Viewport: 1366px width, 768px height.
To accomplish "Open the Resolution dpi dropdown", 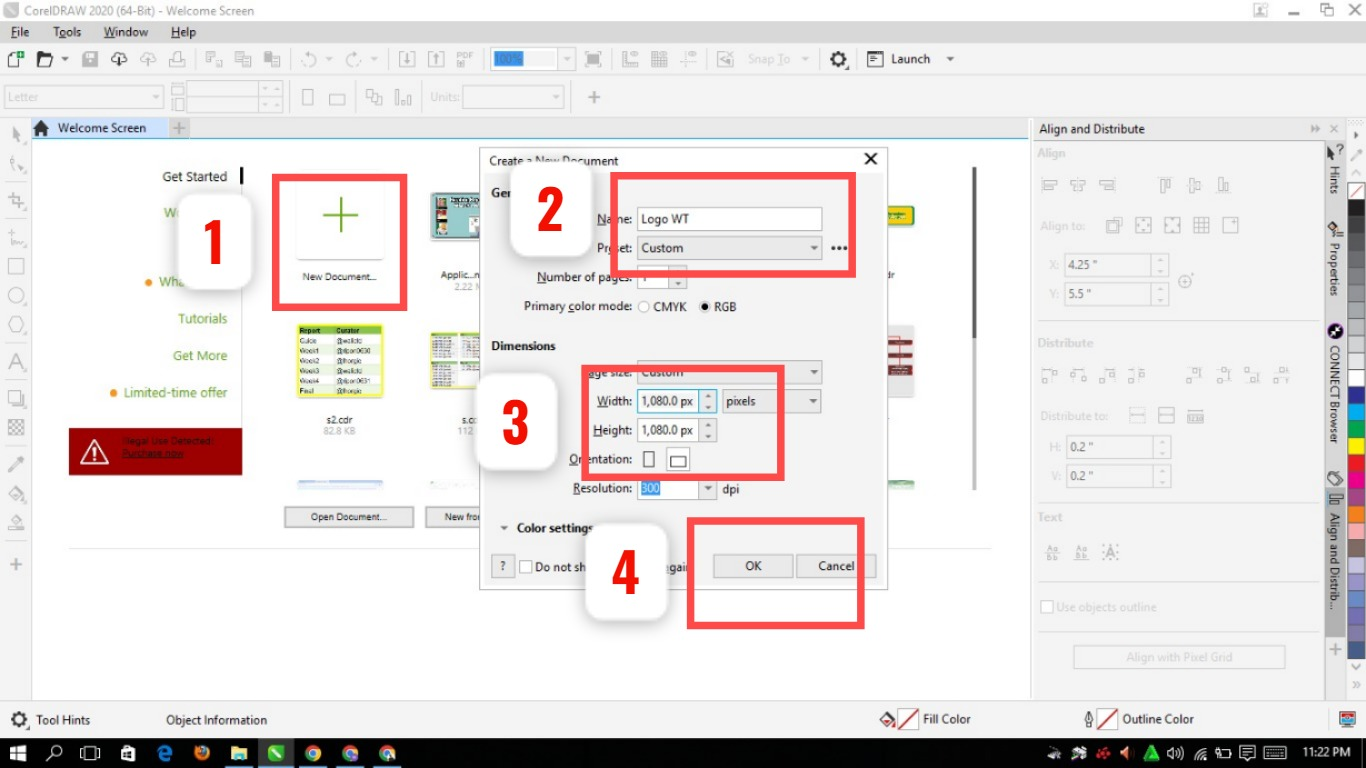I will point(708,489).
